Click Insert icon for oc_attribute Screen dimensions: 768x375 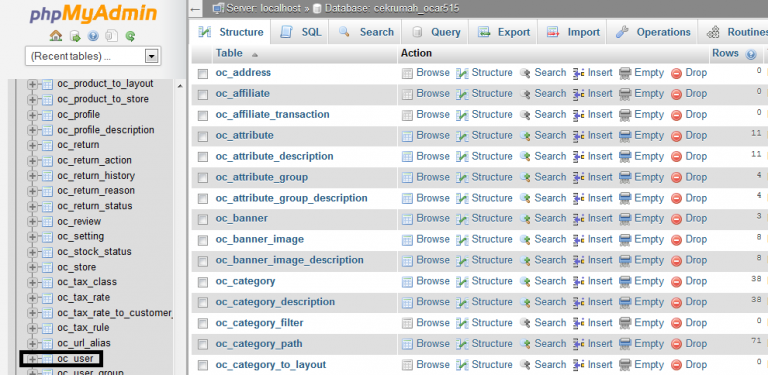pos(579,136)
